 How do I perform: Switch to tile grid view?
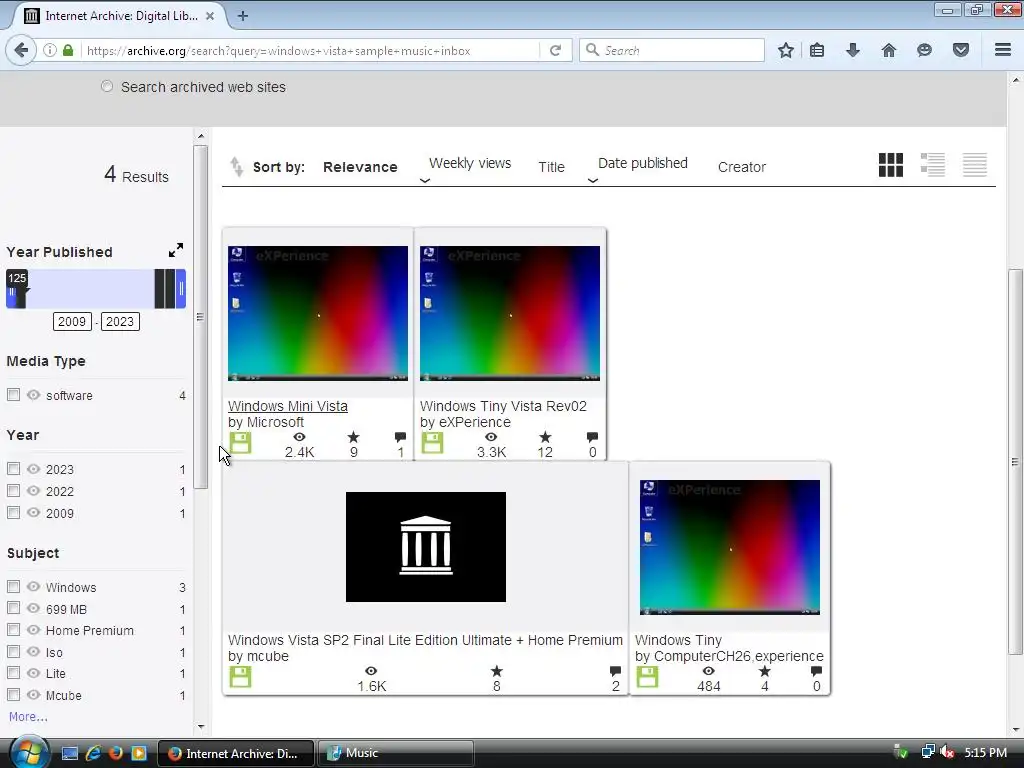pyautogui.click(x=891, y=165)
